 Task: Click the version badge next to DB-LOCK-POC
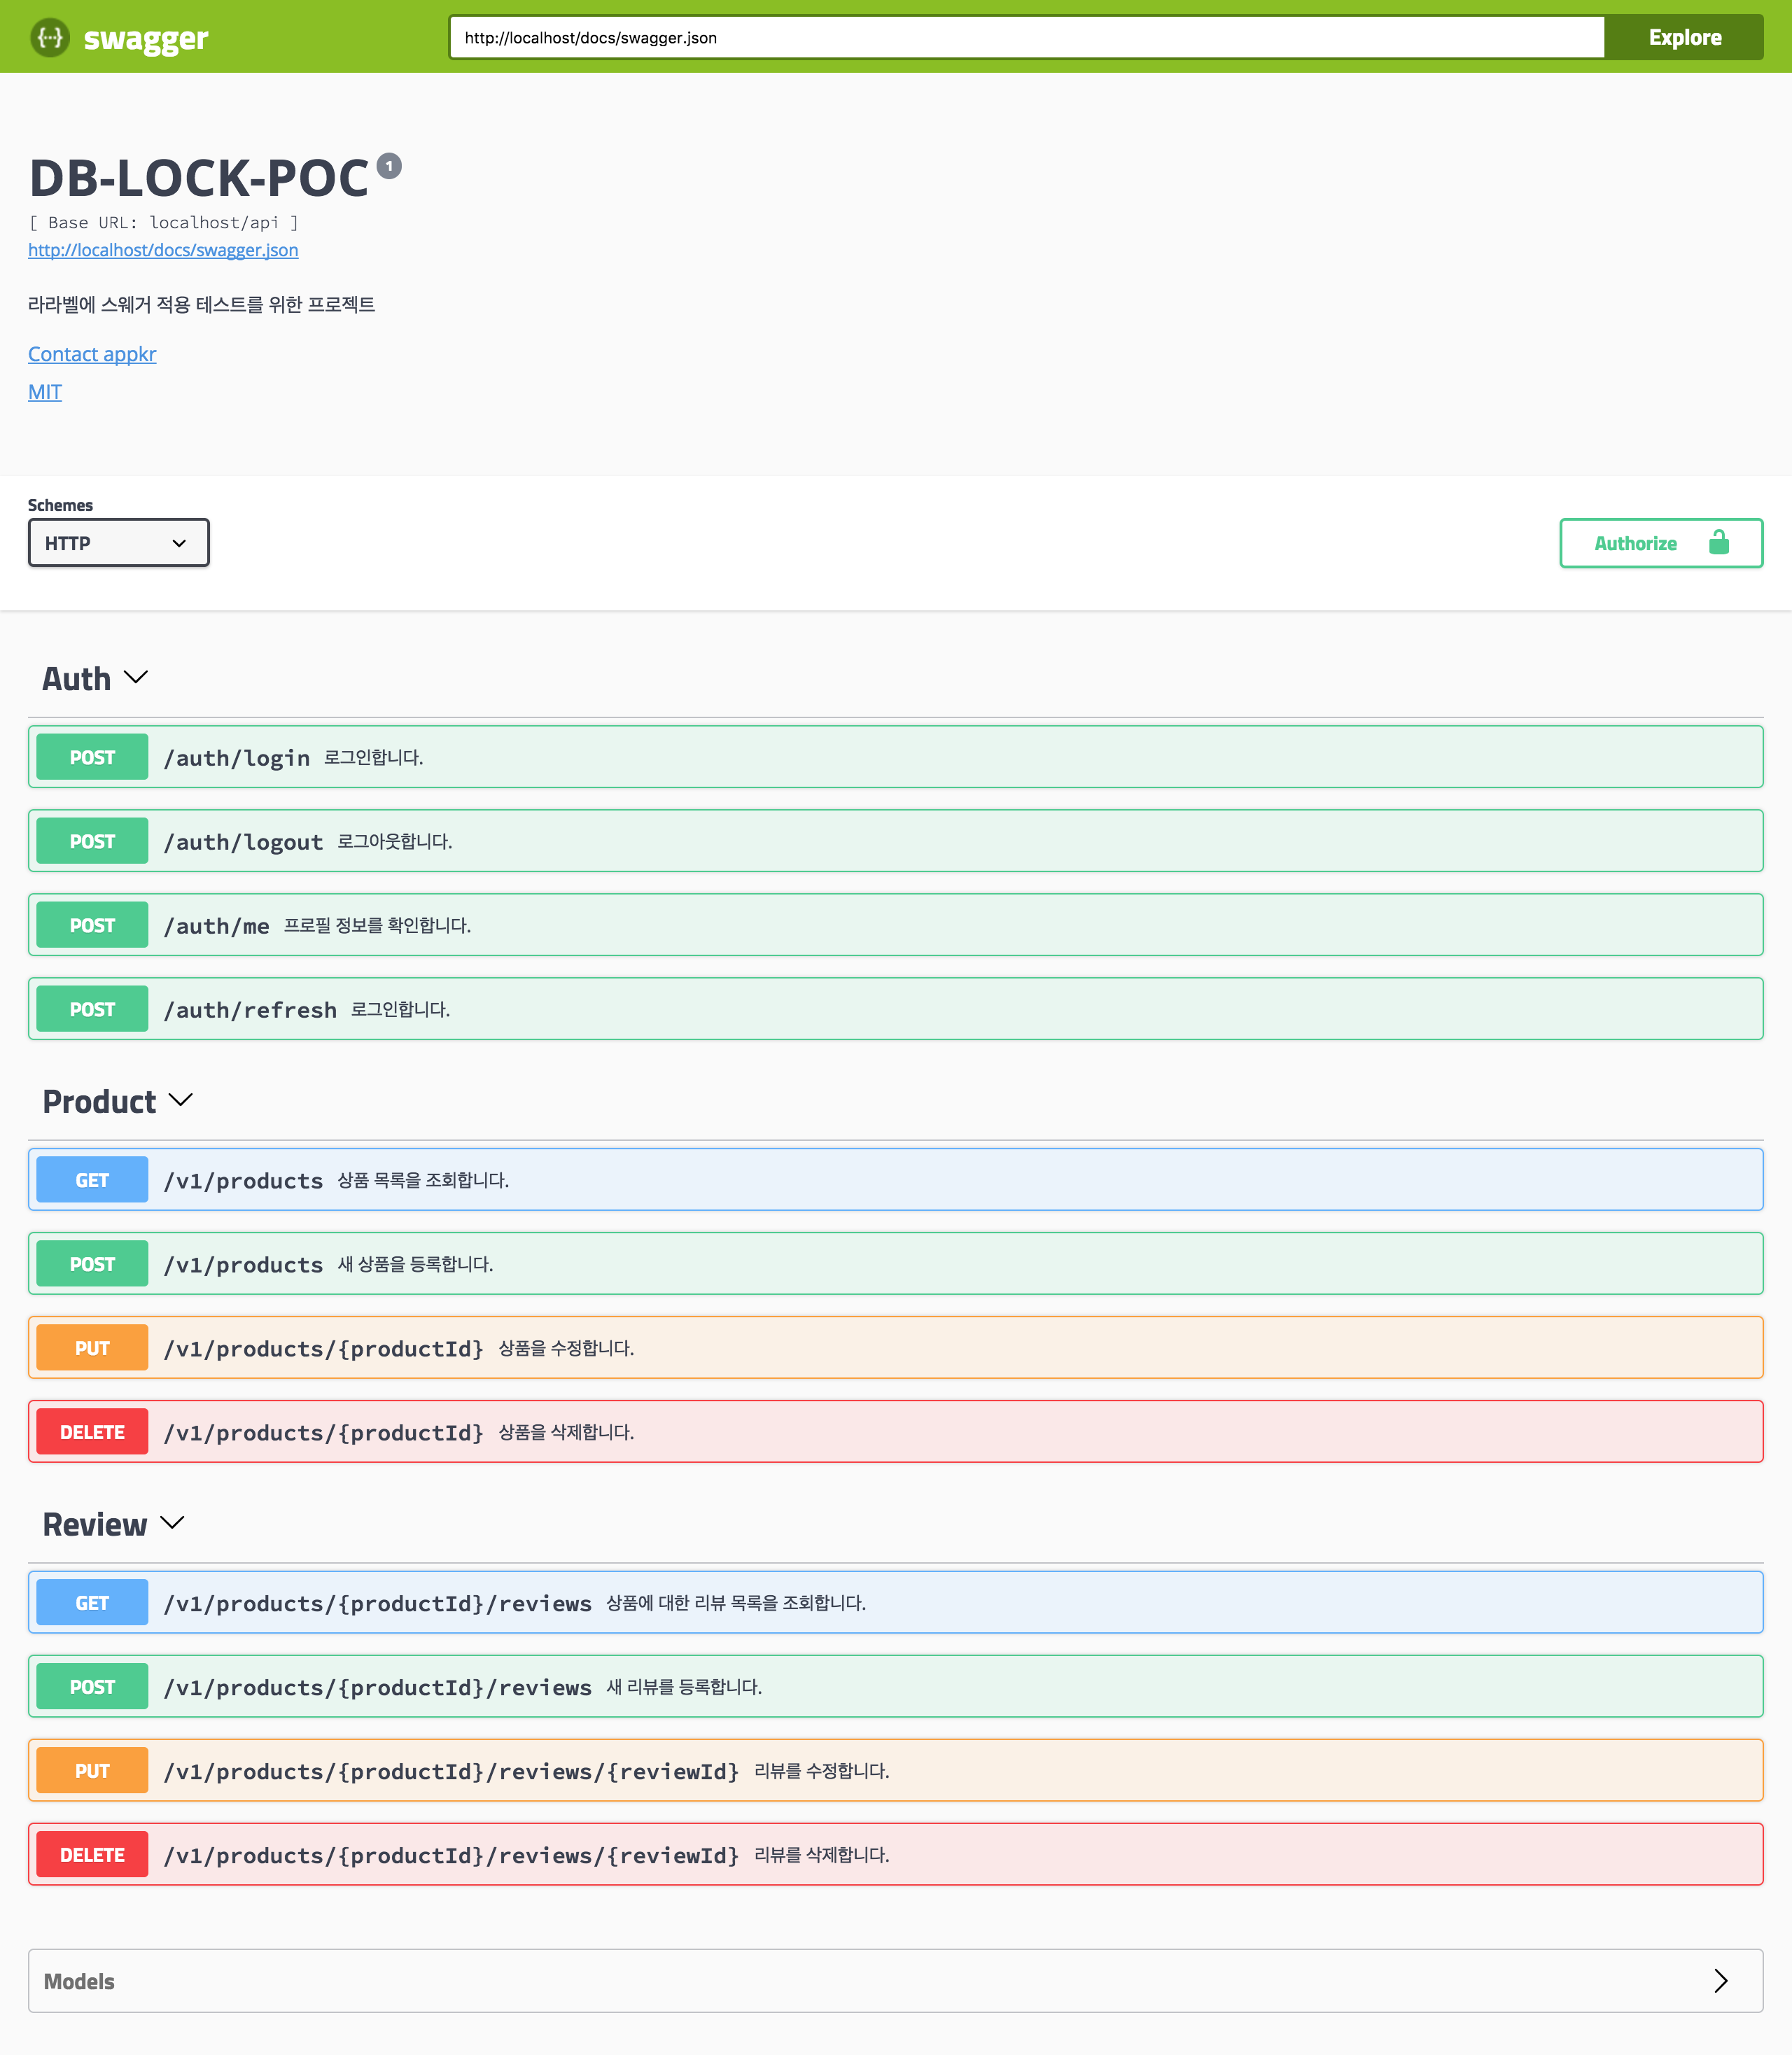coord(389,166)
